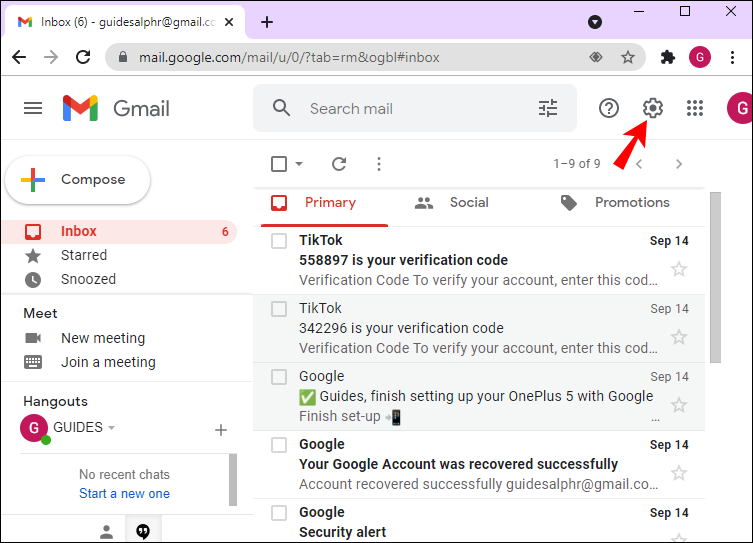Open Chrome tab search dropdown
753x543 pixels.
click(595, 22)
